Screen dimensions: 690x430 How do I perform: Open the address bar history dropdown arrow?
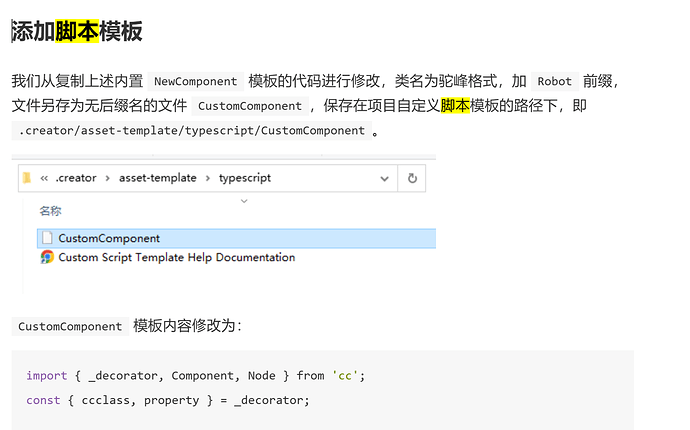(x=384, y=178)
